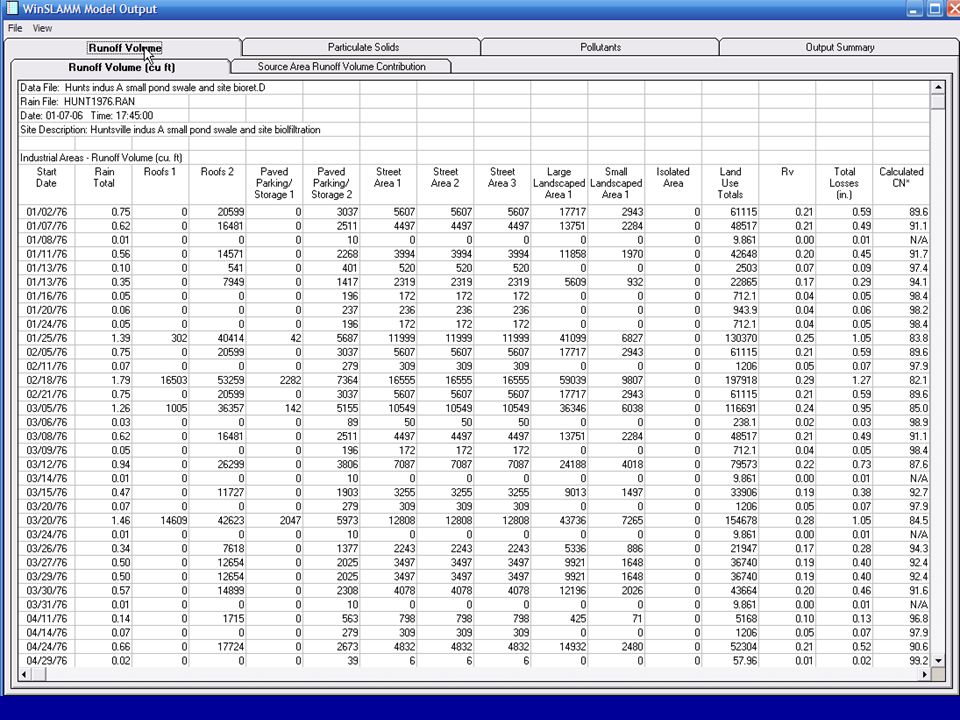This screenshot has width=960, height=720.
Task: Select the 03/12/76 start date cell
Action: [x=47, y=464]
